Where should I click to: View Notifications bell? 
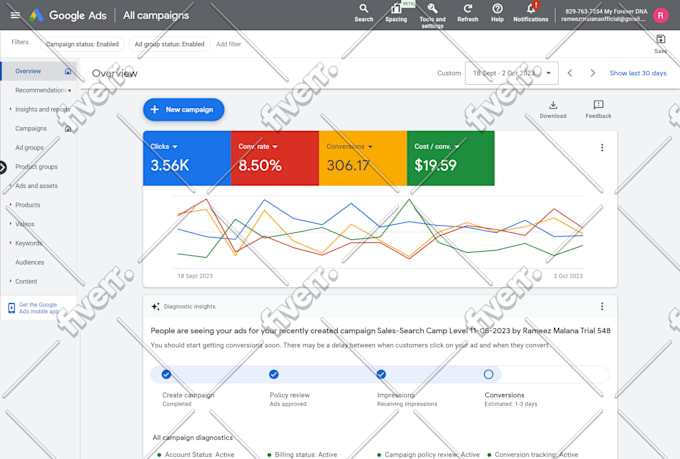click(531, 13)
